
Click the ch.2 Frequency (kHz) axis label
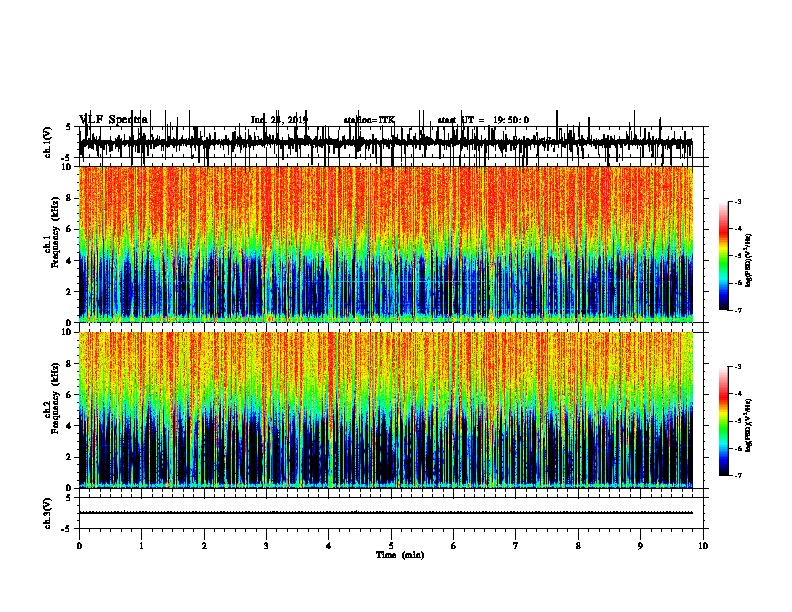pos(52,398)
